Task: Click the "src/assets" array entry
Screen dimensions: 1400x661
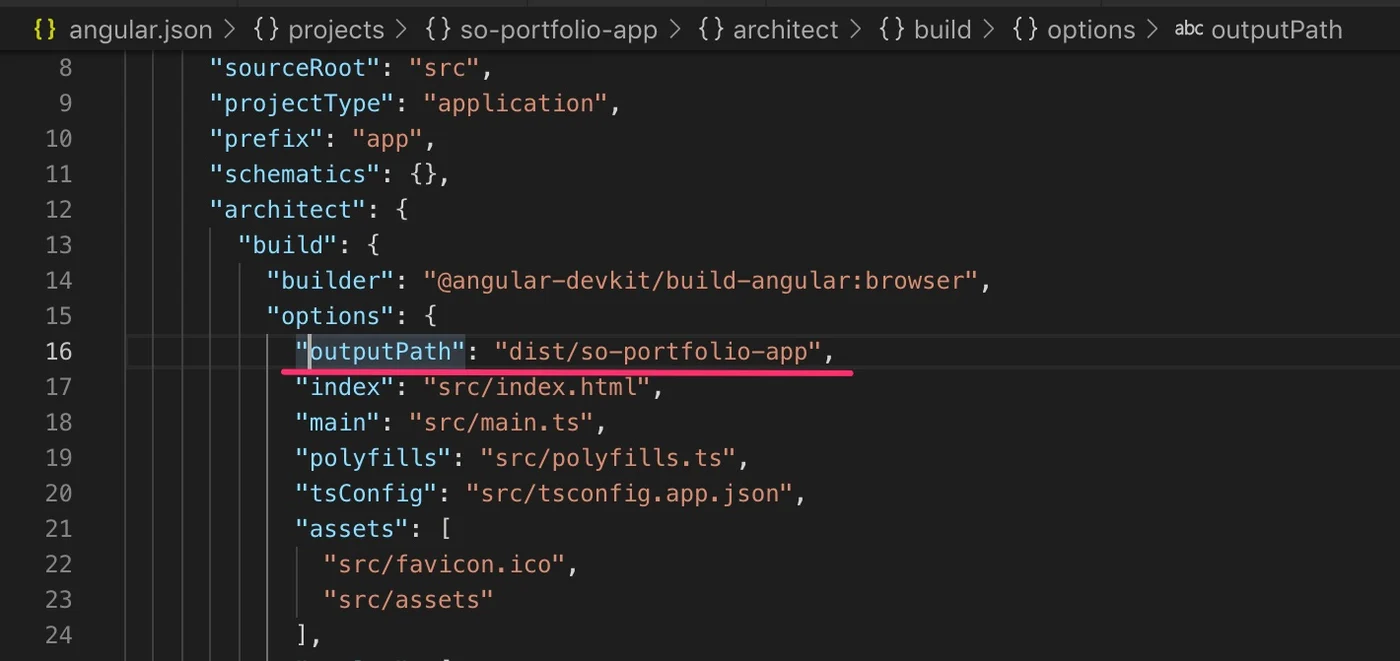Action: [x=409, y=599]
